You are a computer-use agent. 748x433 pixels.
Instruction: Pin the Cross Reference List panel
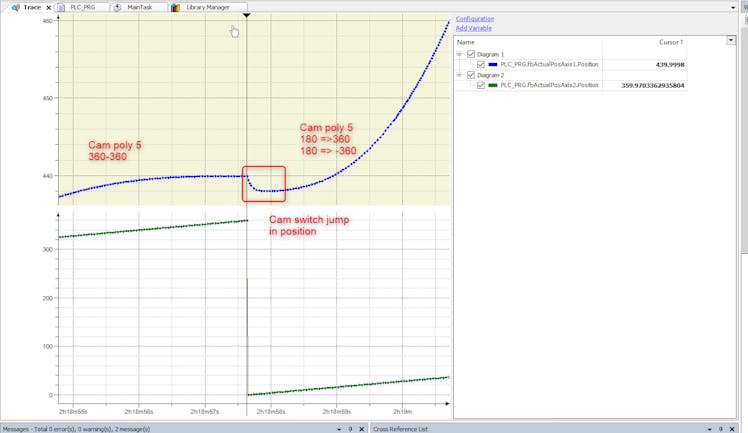(x=721, y=428)
